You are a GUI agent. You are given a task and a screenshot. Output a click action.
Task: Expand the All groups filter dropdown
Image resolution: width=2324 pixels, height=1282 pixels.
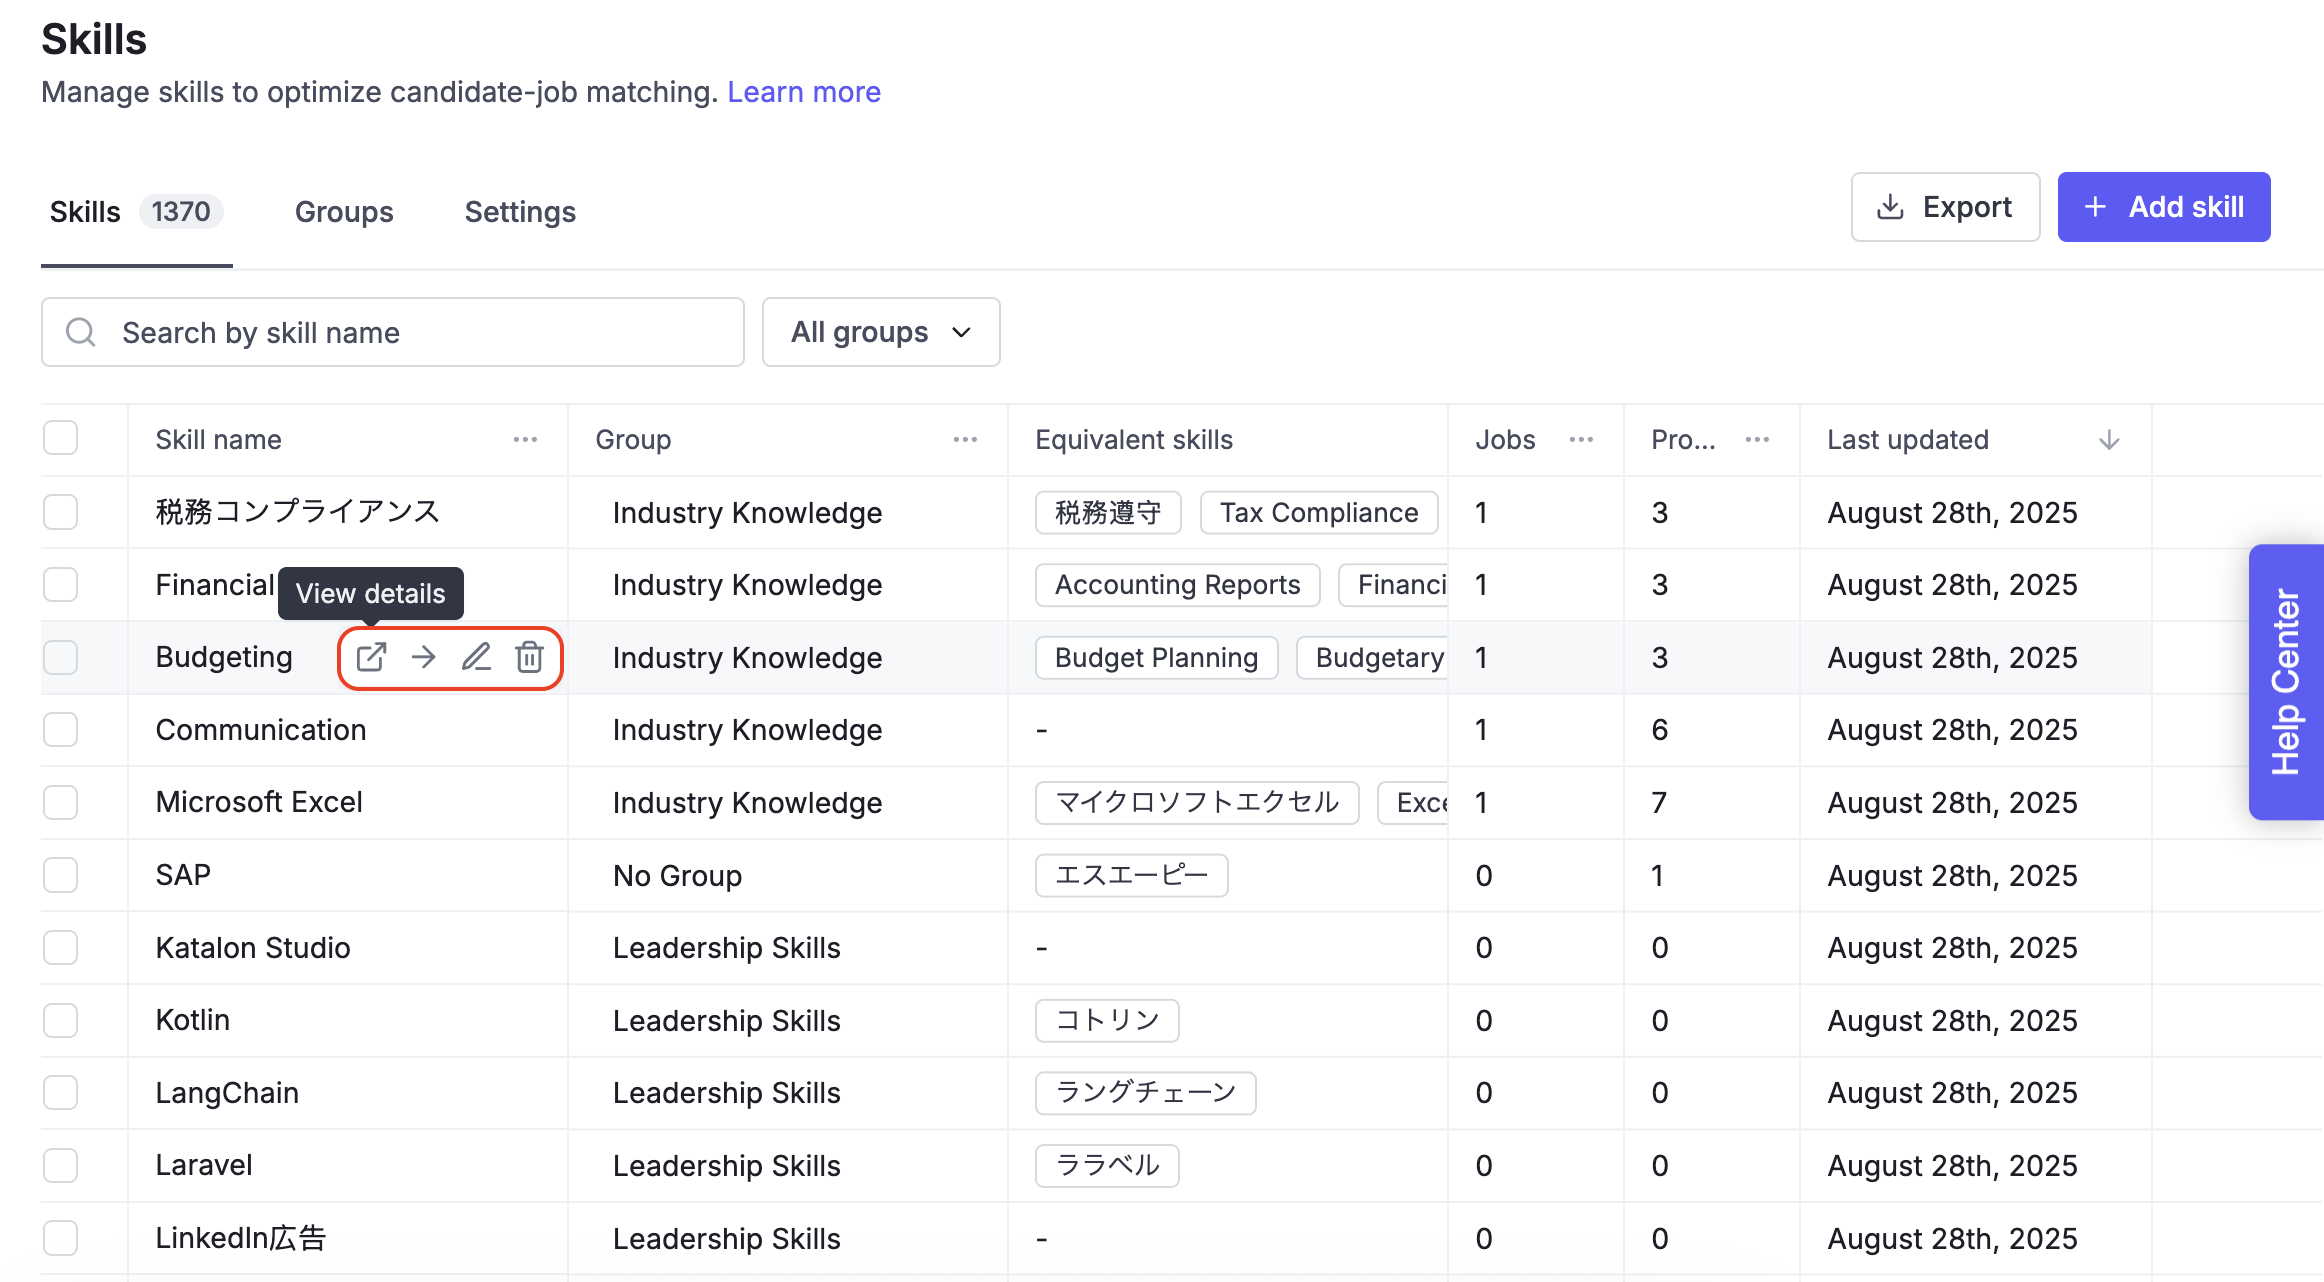[881, 332]
